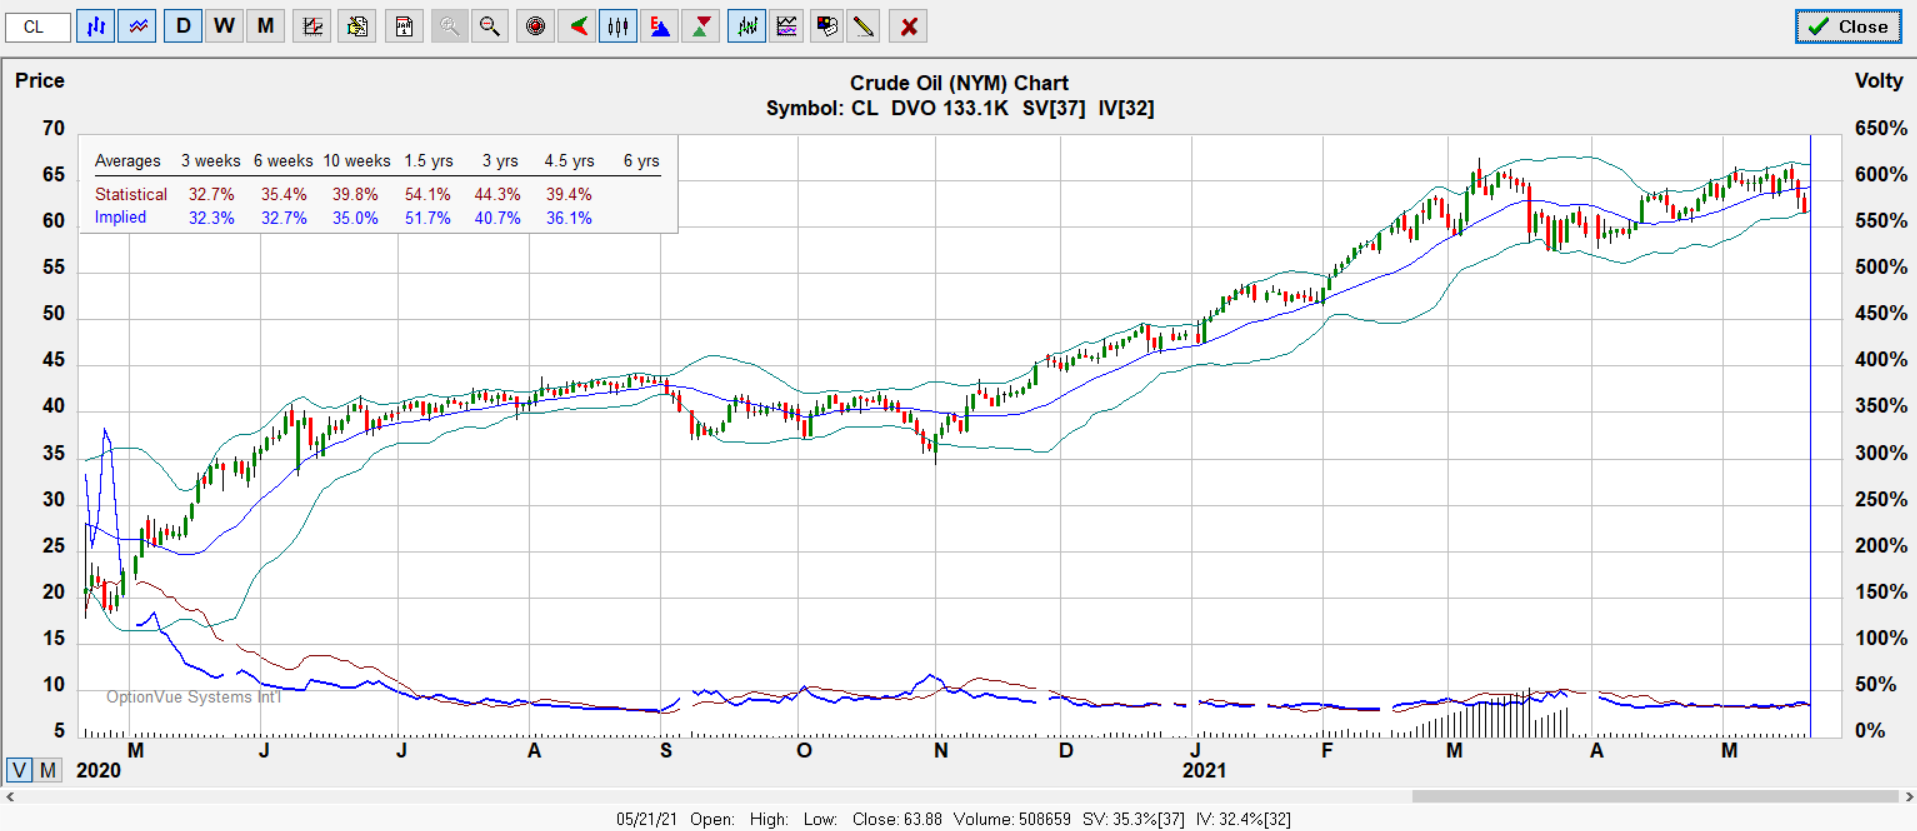Click the 'Crude Oil (NYM) Chart' title

click(959, 83)
